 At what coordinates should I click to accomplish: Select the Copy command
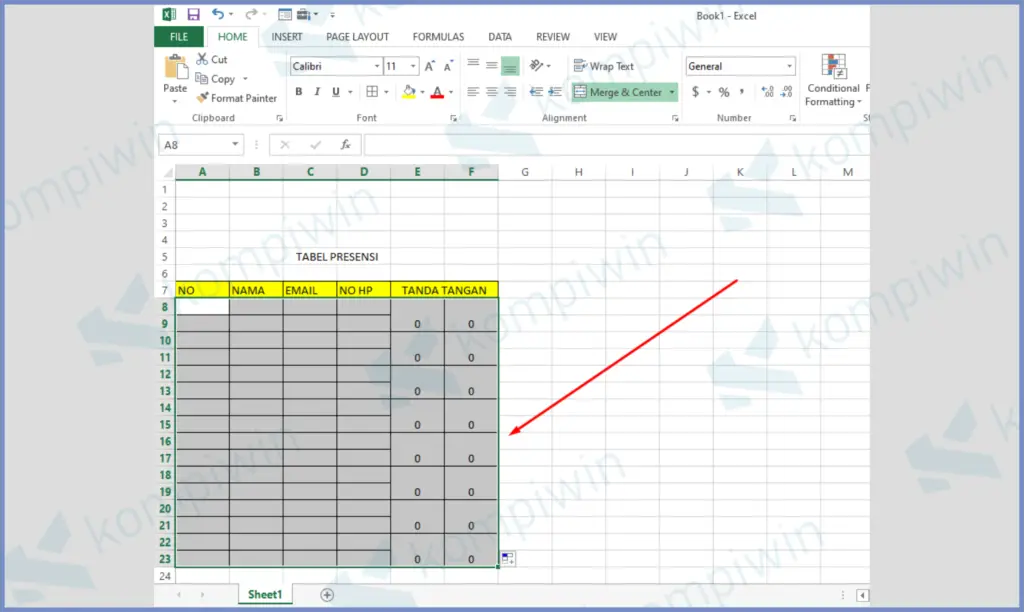pyautogui.click(x=221, y=78)
